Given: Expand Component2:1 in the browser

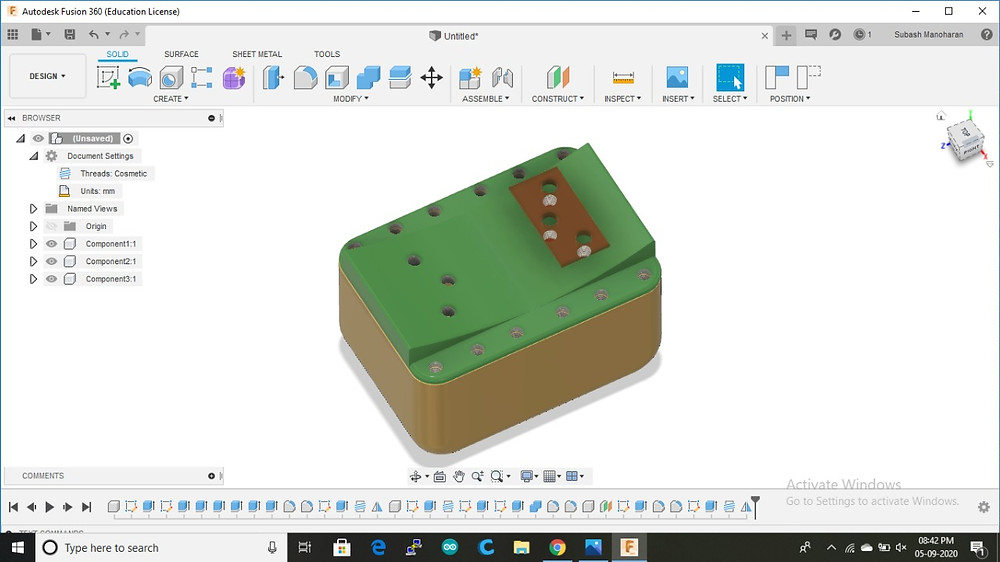Looking at the screenshot, I should 33,261.
